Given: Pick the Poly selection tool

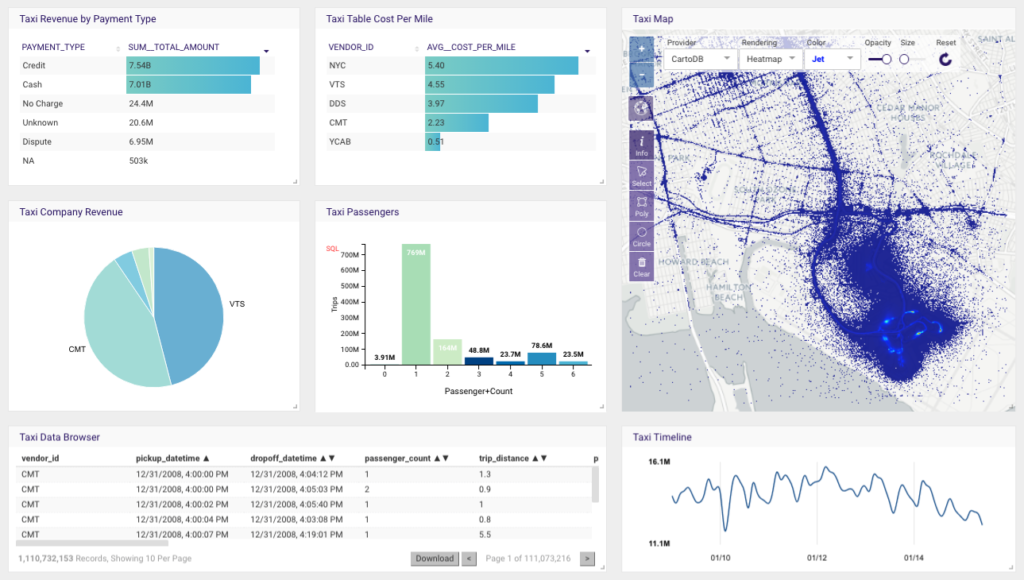Looking at the screenshot, I should 641,206.
